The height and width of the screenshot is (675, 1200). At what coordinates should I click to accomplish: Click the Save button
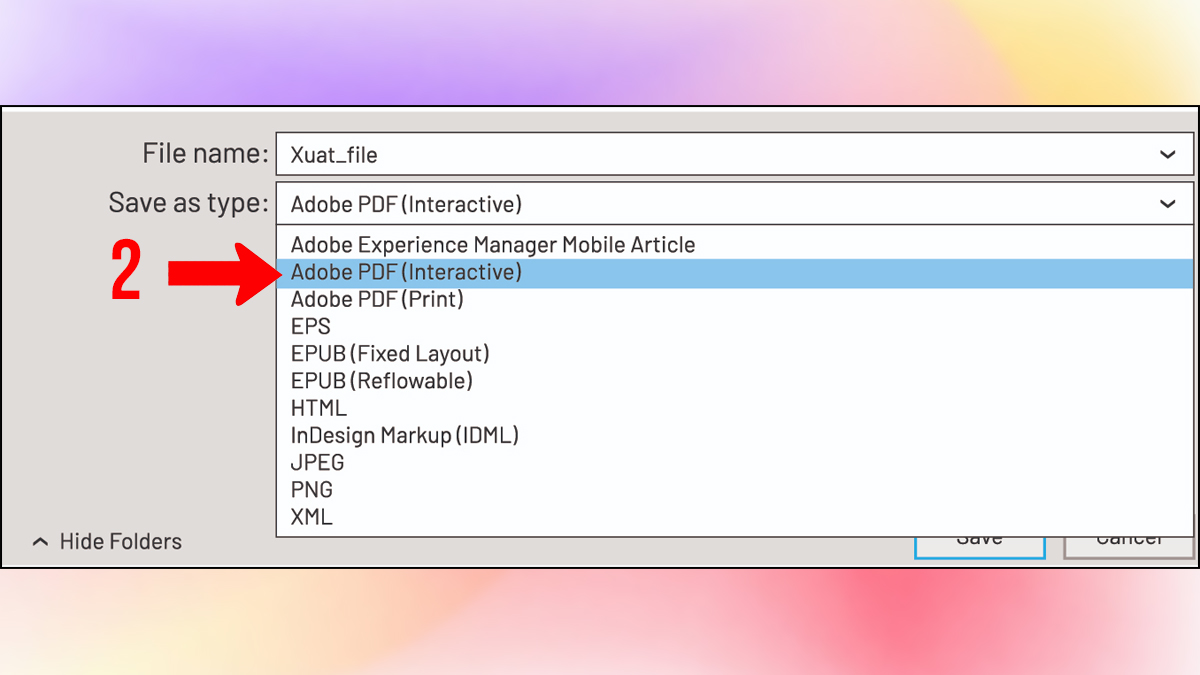pyautogui.click(x=980, y=546)
